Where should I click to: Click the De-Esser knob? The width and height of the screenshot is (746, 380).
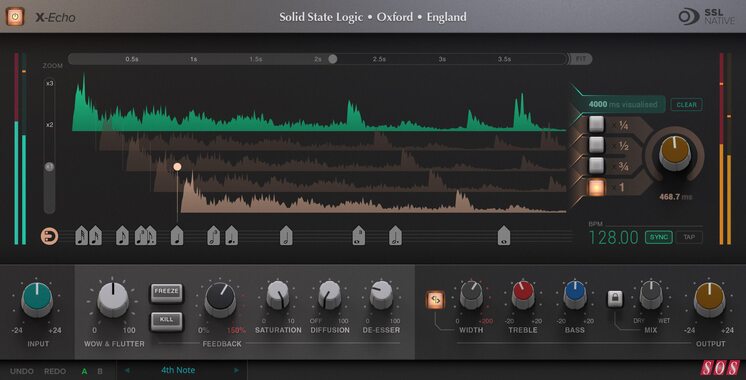(x=381, y=295)
